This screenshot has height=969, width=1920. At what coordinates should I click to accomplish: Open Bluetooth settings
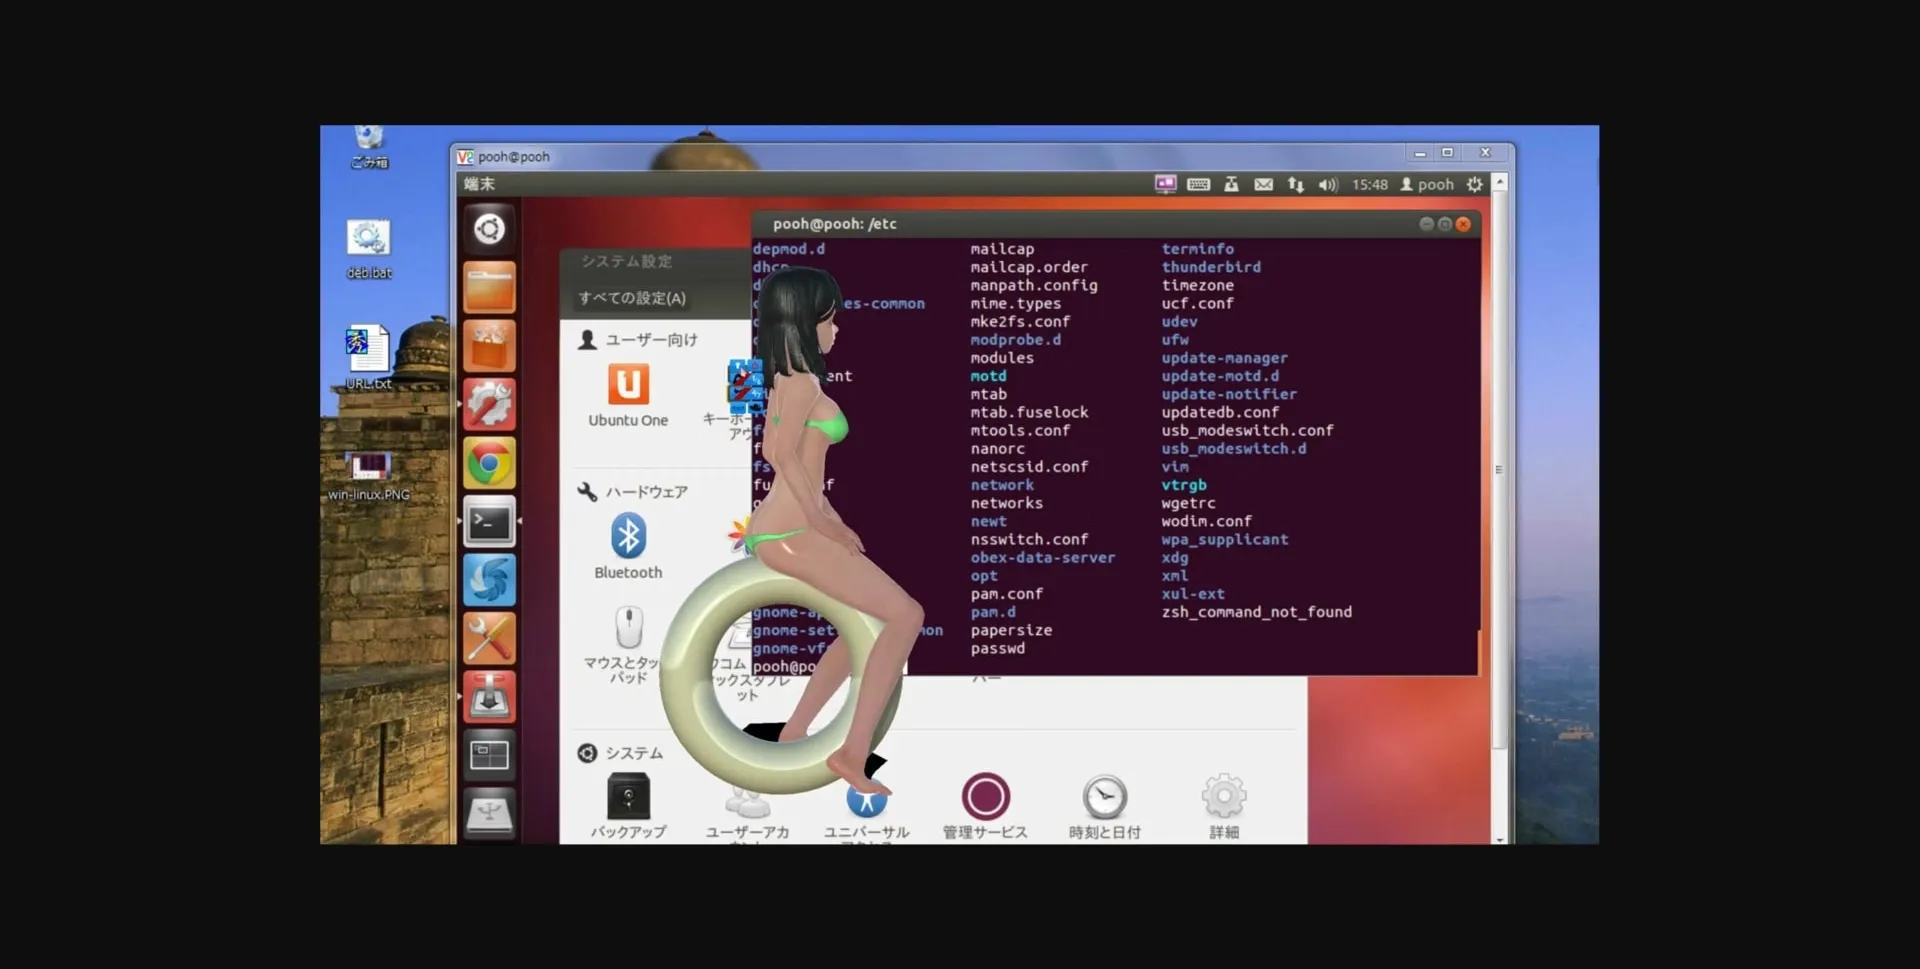pyautogui.click(x=628, y=546)
